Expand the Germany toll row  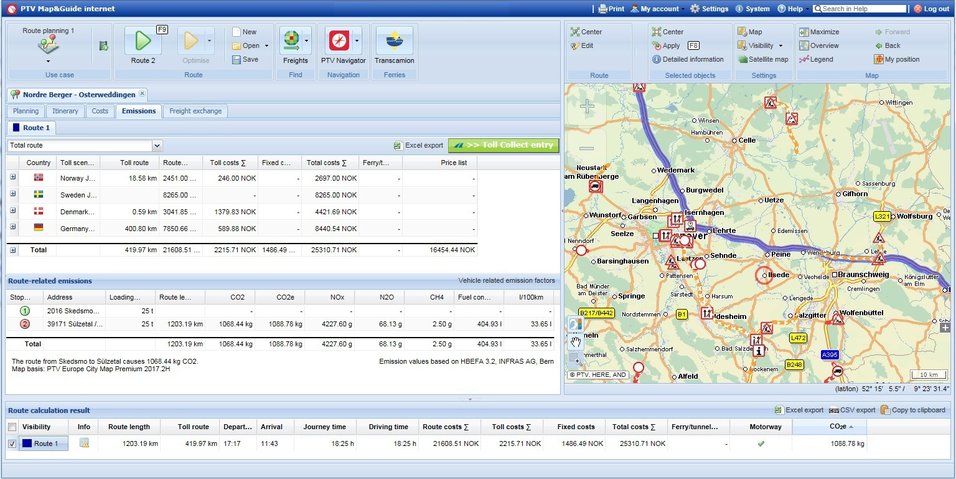click(13, 227)
